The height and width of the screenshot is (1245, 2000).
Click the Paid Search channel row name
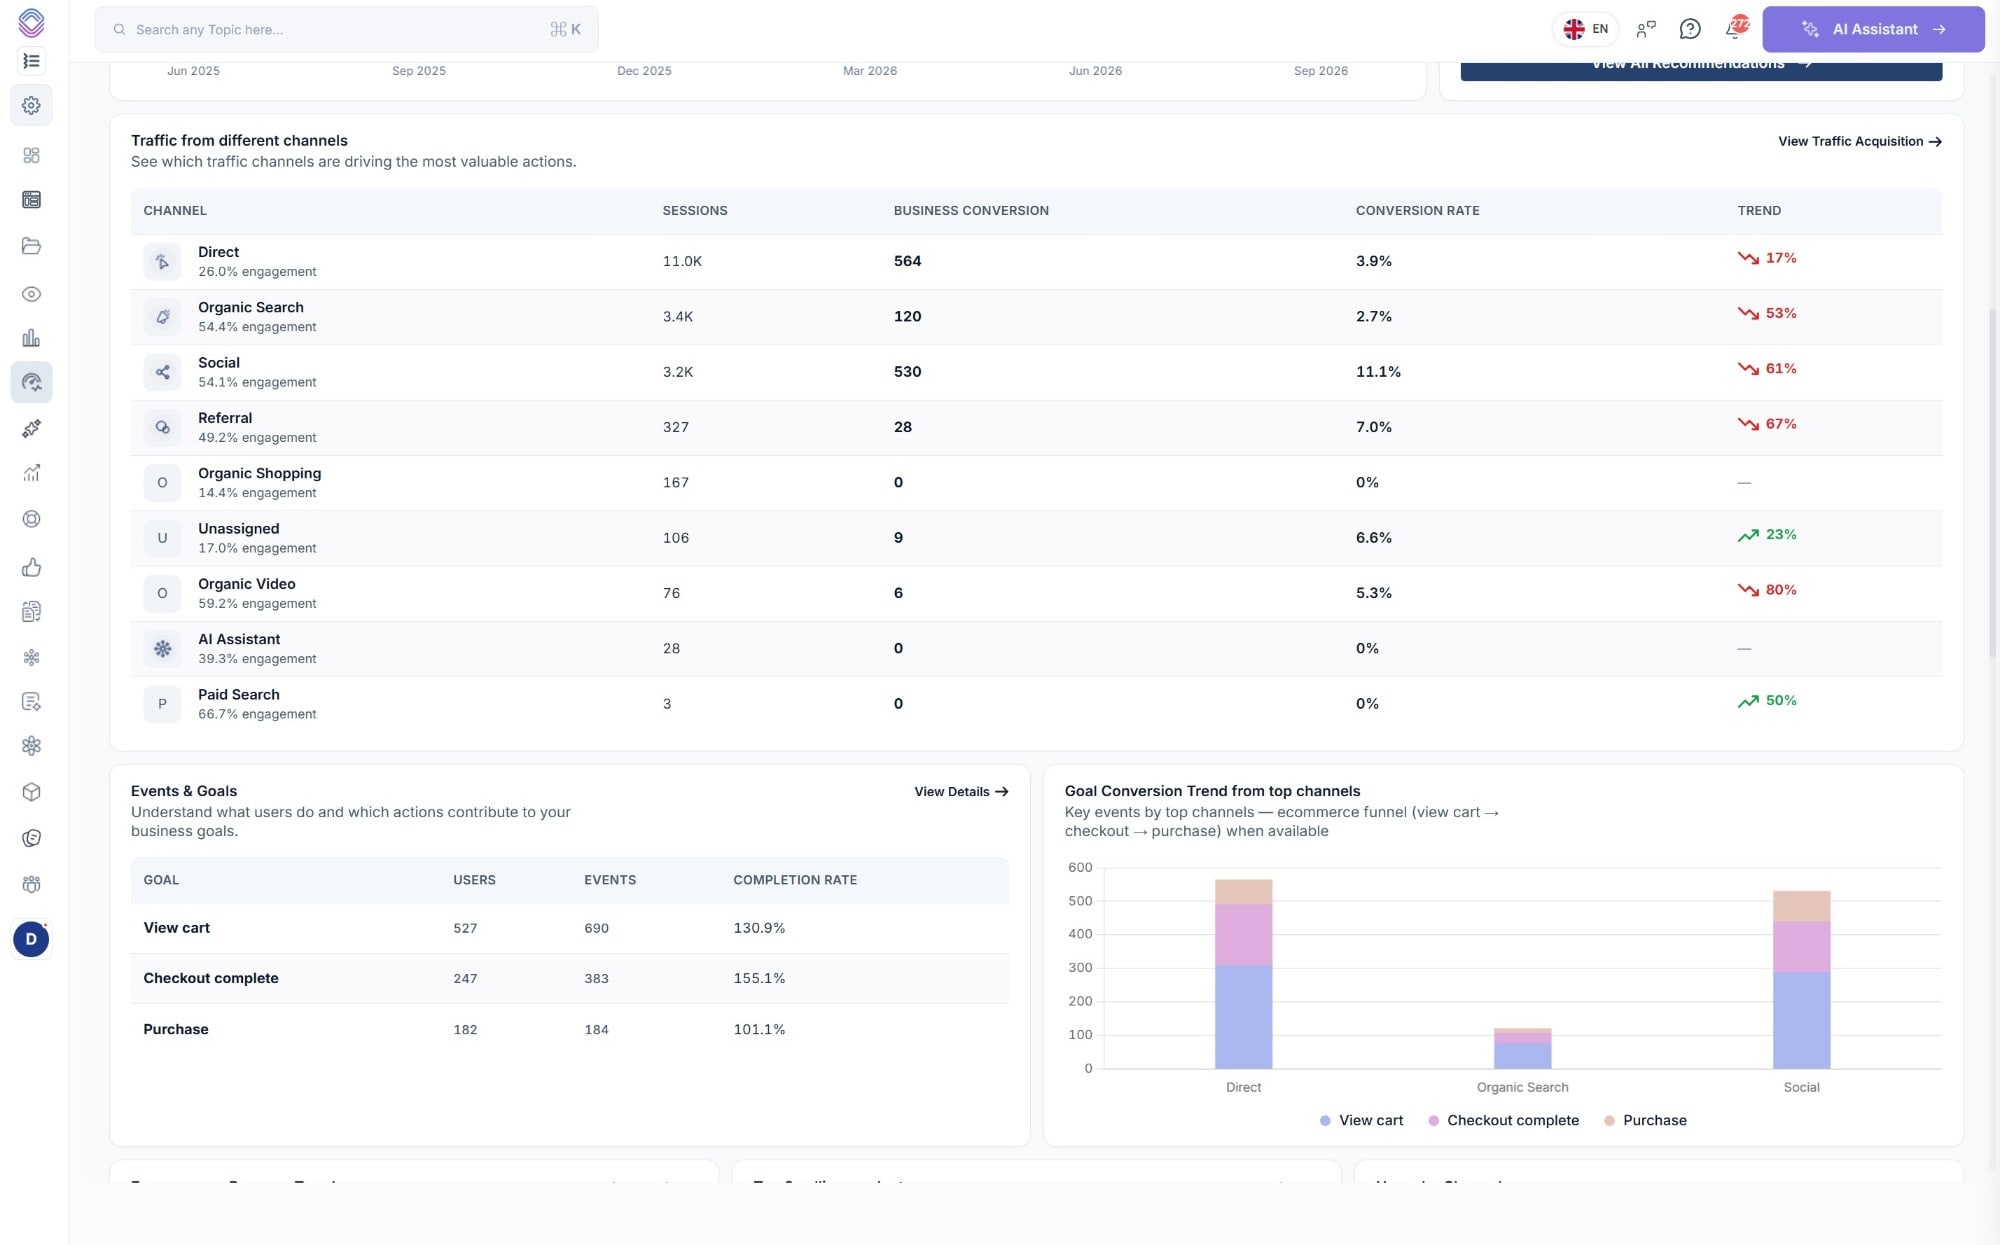coord(238,694)
